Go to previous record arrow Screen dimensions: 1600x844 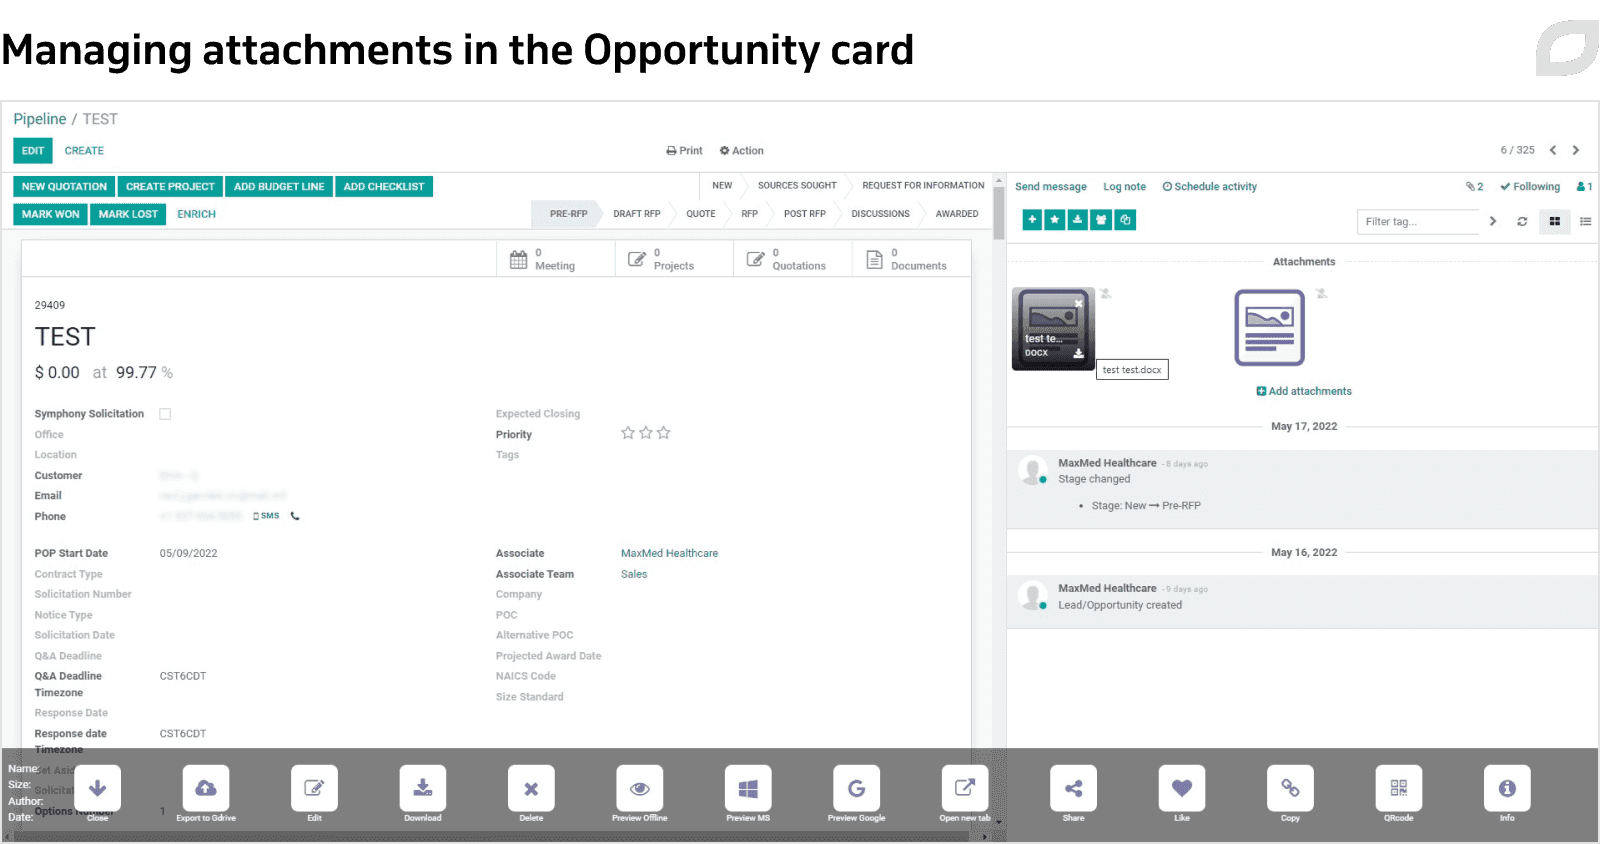pyautogui.click(x=1553, y=150)
